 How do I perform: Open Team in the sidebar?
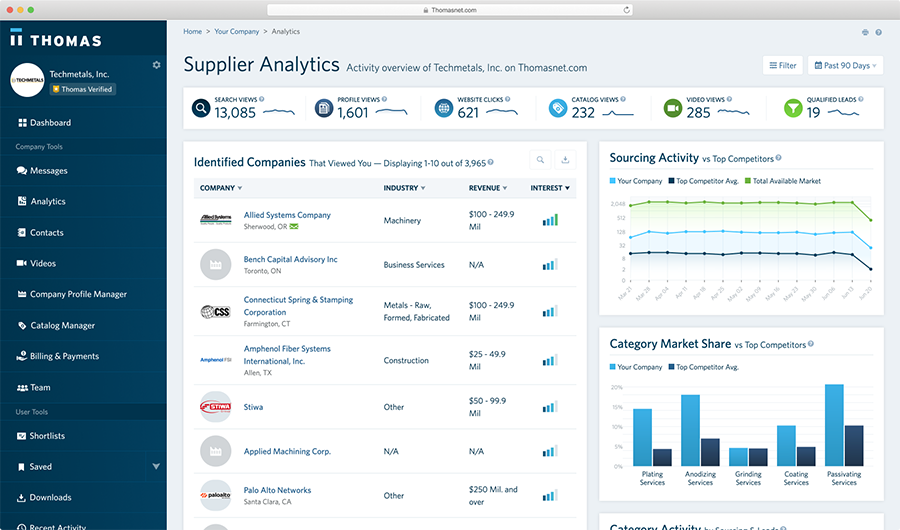pos(83,387)
